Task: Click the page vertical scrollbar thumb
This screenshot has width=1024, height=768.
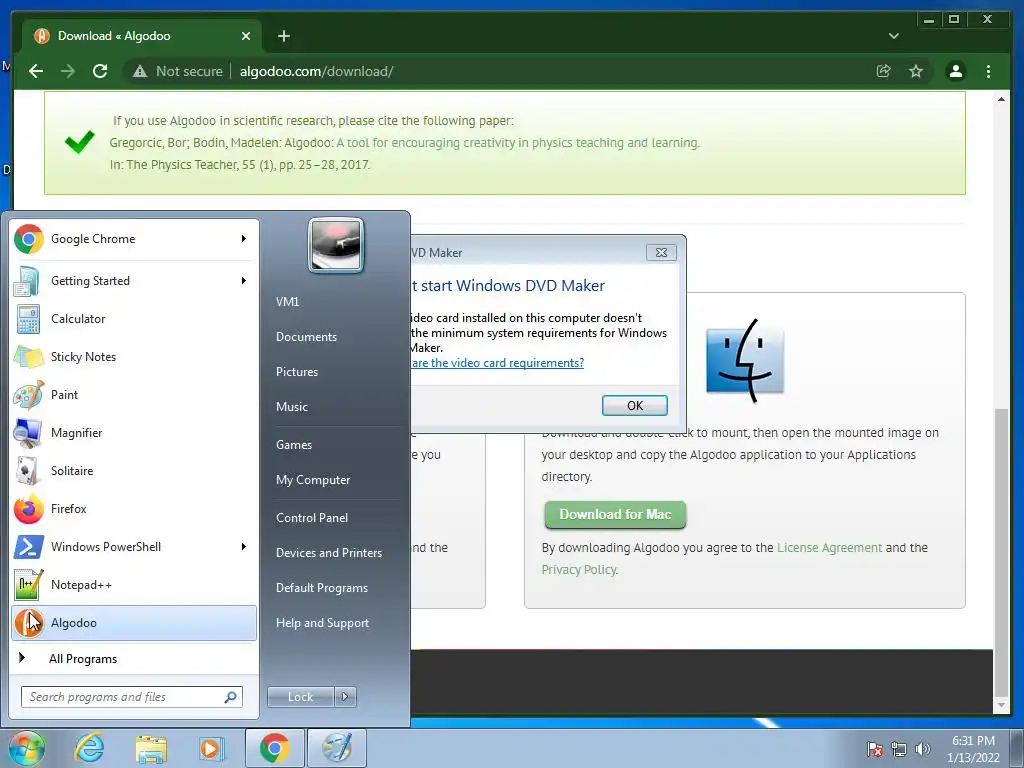Action: 1001,552
